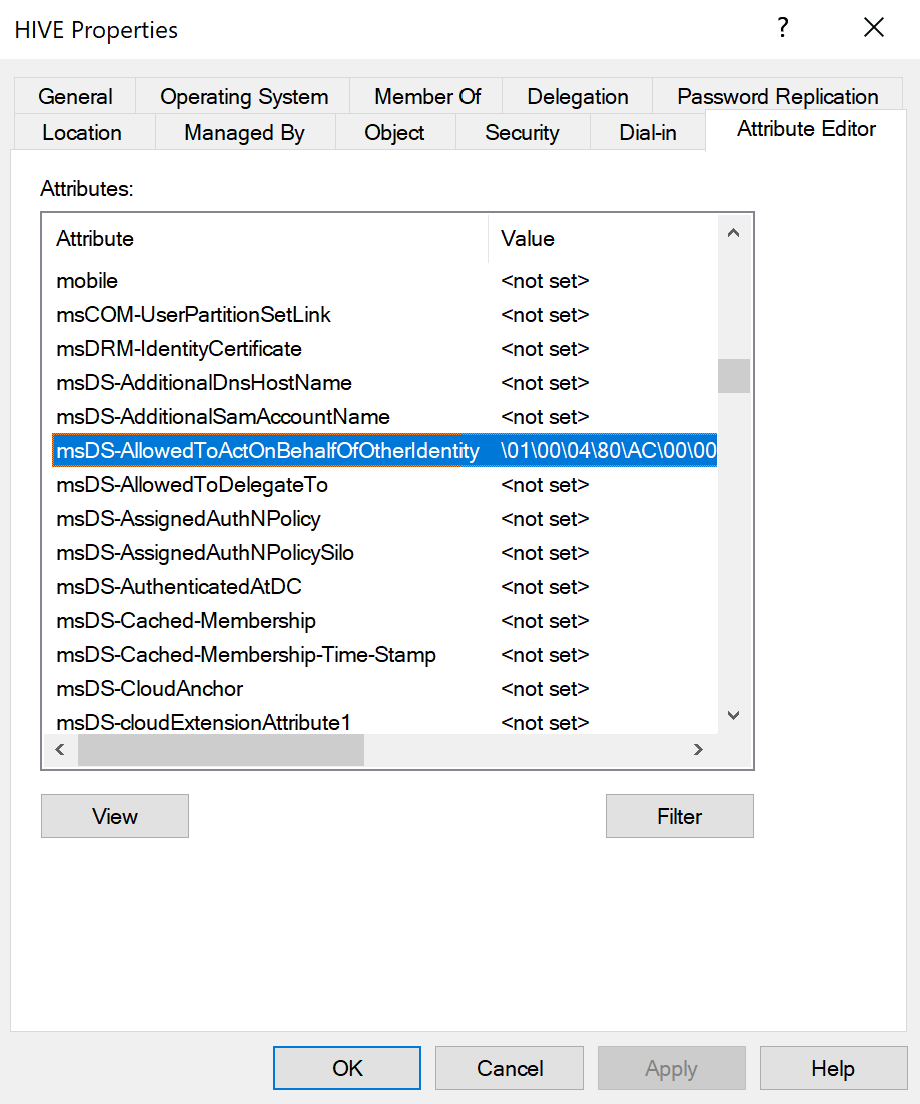Select the Member Of tab

point(427,97)
